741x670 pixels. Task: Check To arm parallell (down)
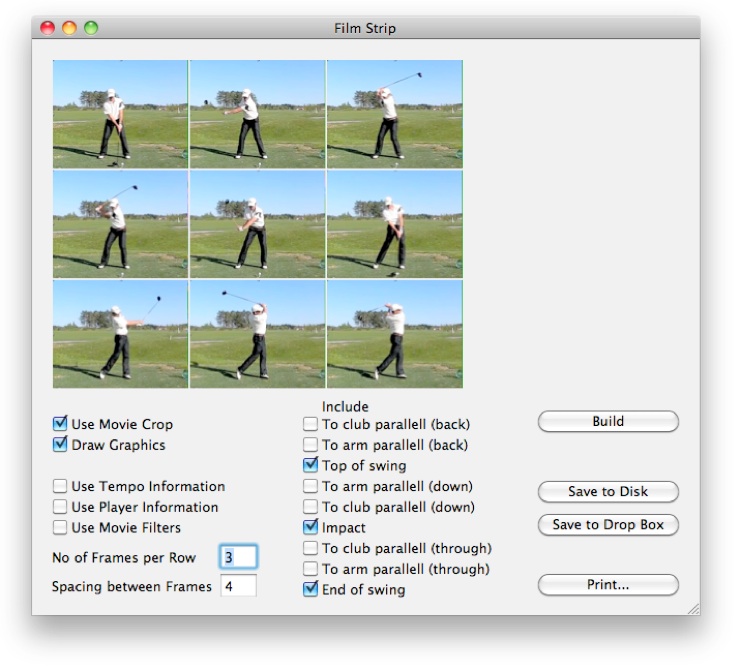pos(310,486)
